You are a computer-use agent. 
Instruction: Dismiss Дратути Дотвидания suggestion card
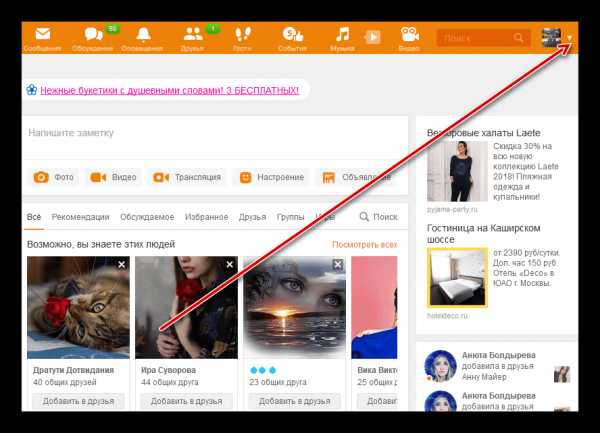121,264
